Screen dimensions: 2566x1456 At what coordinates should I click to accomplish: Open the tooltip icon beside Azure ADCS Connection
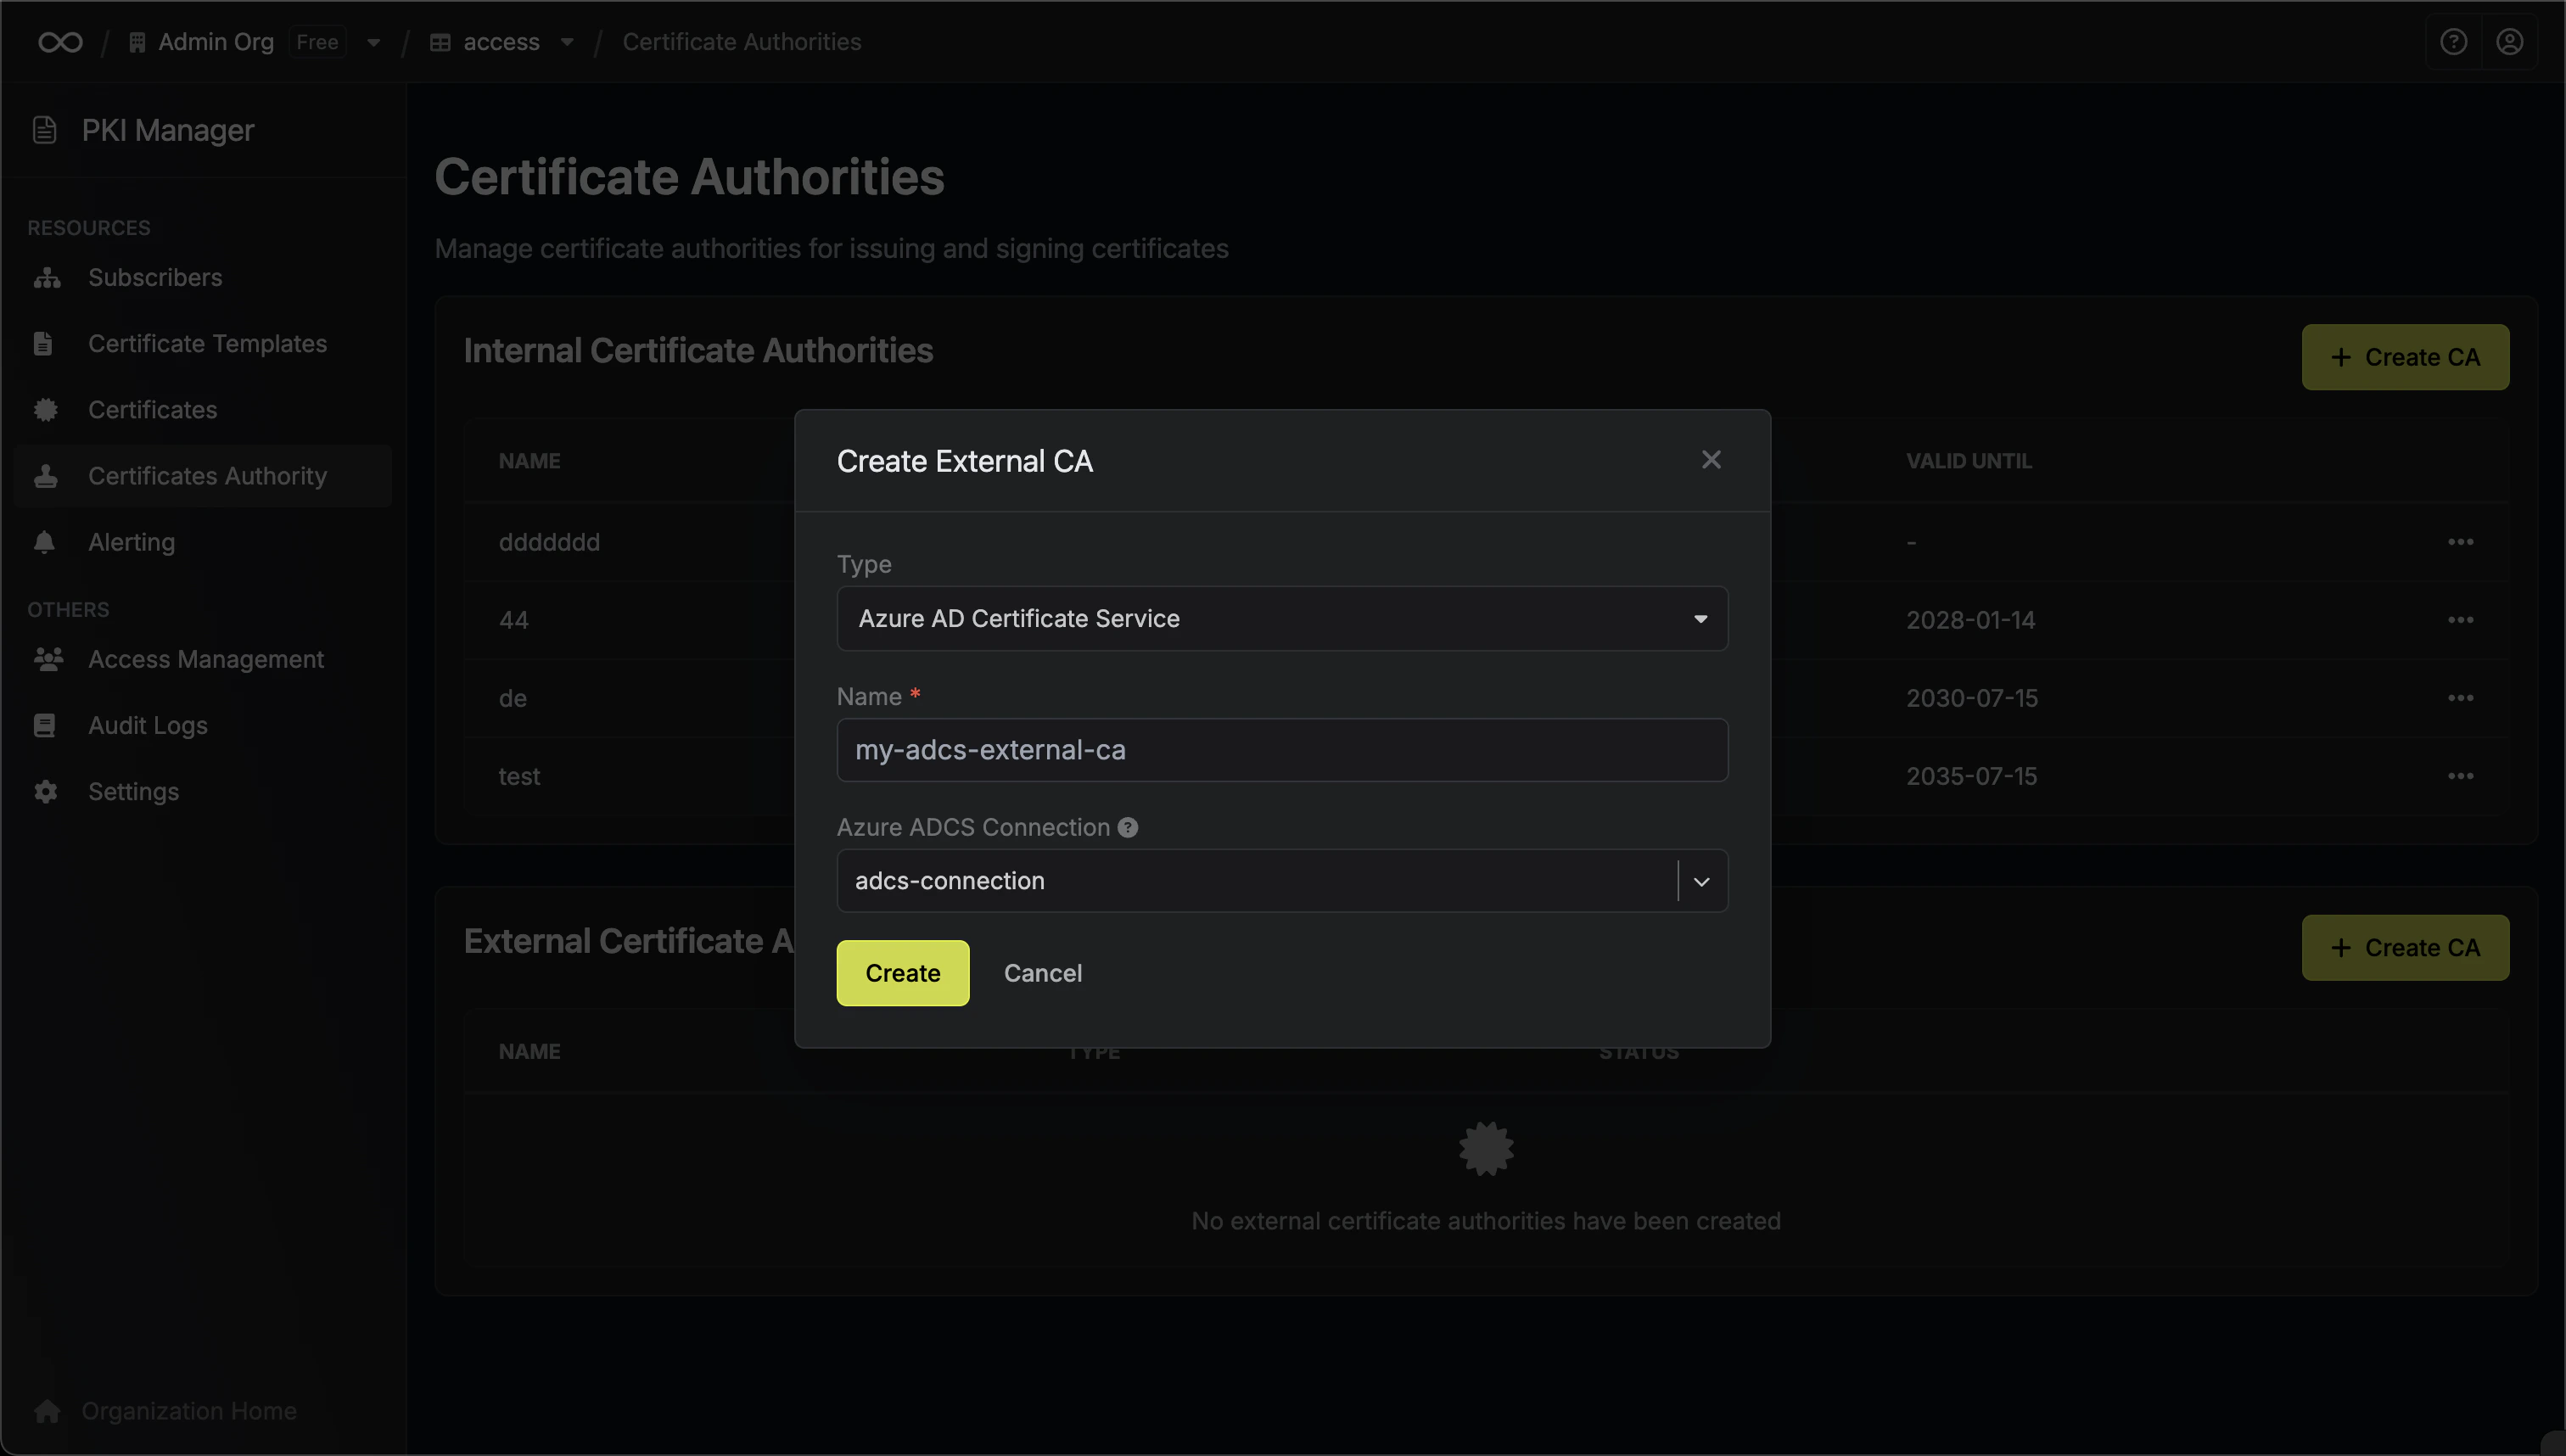(1128, 828)
